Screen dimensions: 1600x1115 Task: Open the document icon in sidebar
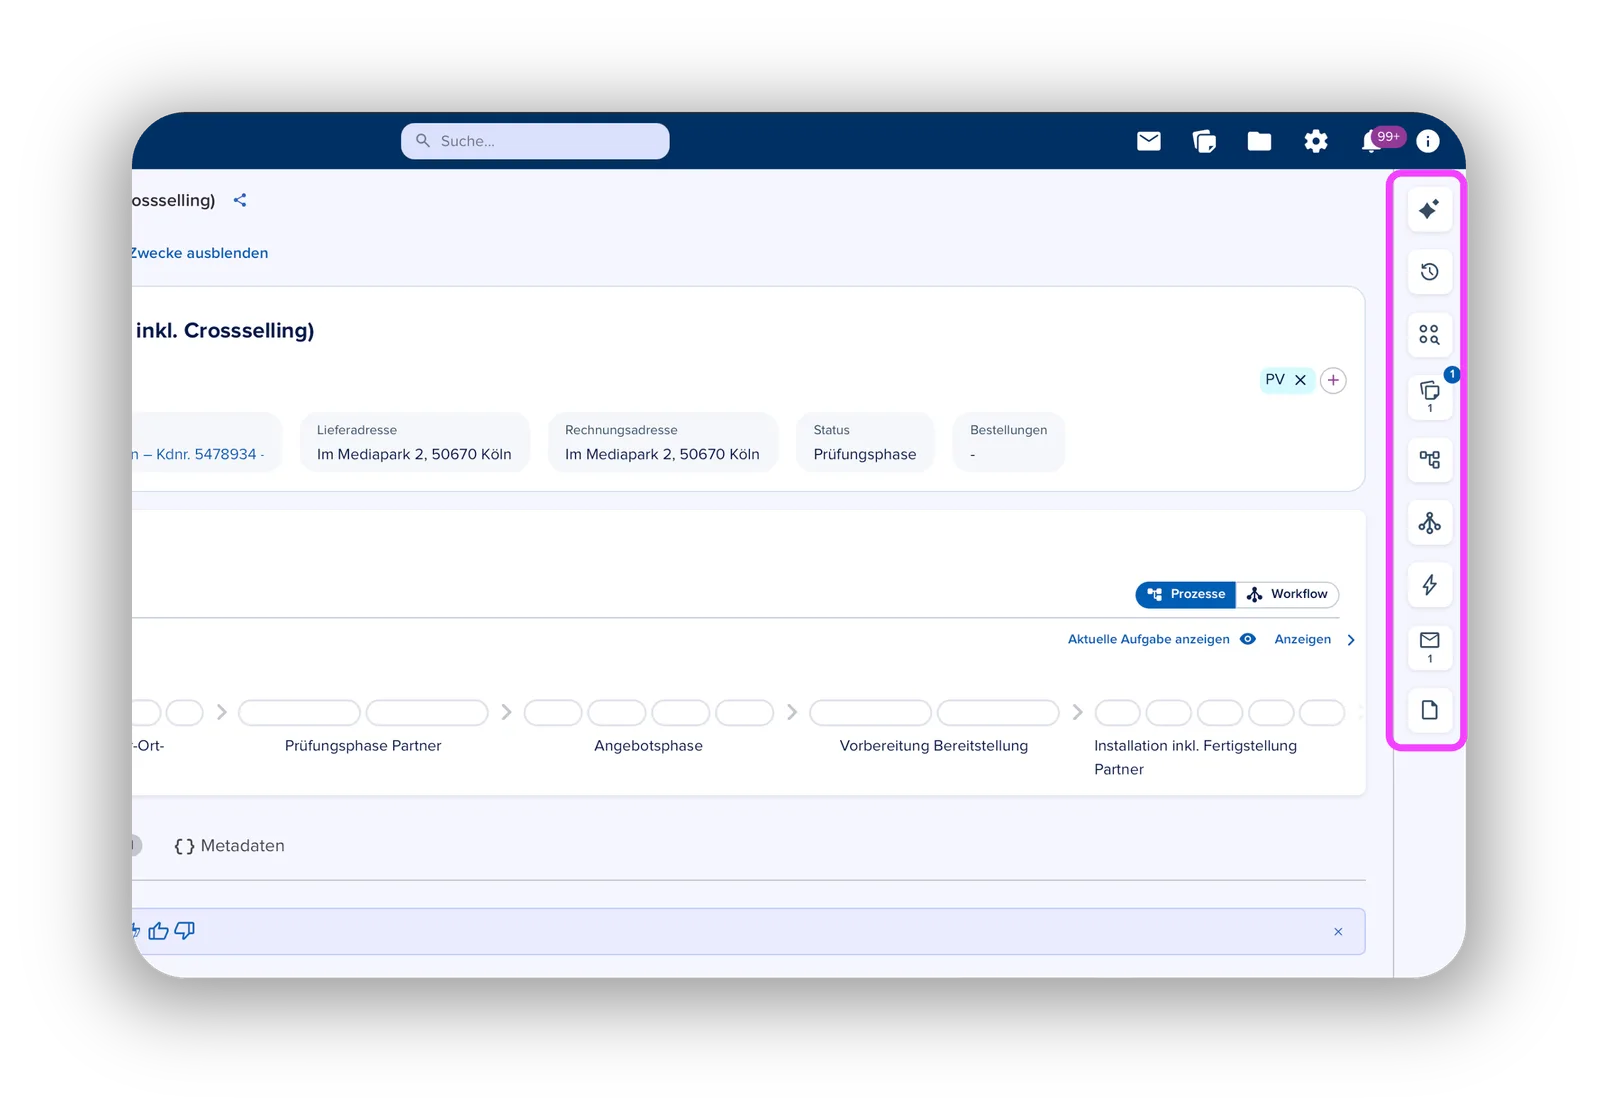pyautogui.click(x=1430, y=710)
